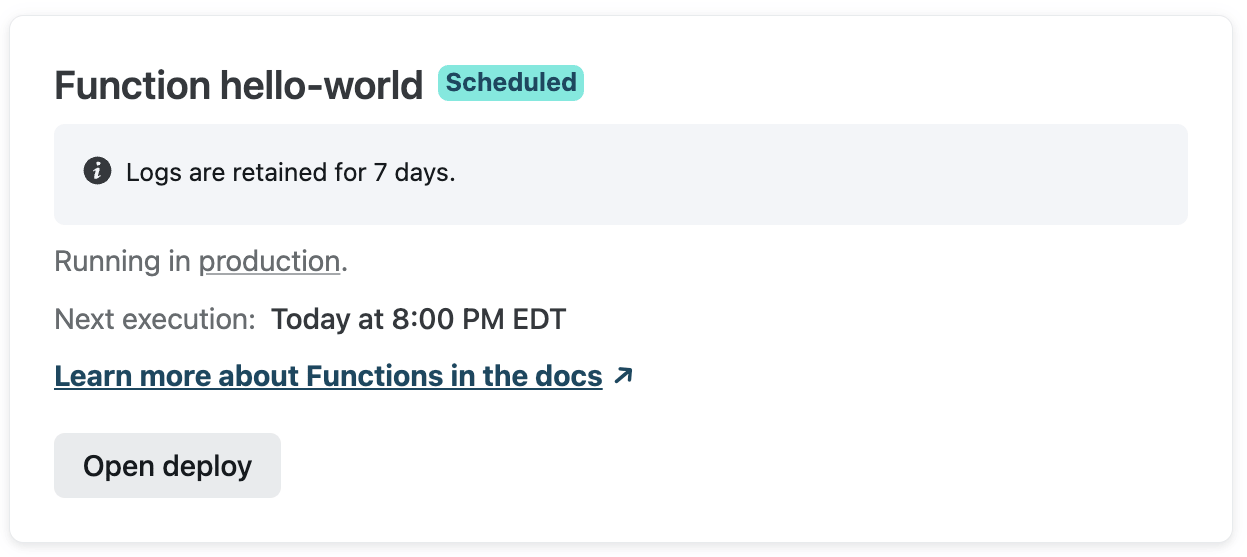
Task: Select the word Function in the heading
Action: (x=130, y=86)
